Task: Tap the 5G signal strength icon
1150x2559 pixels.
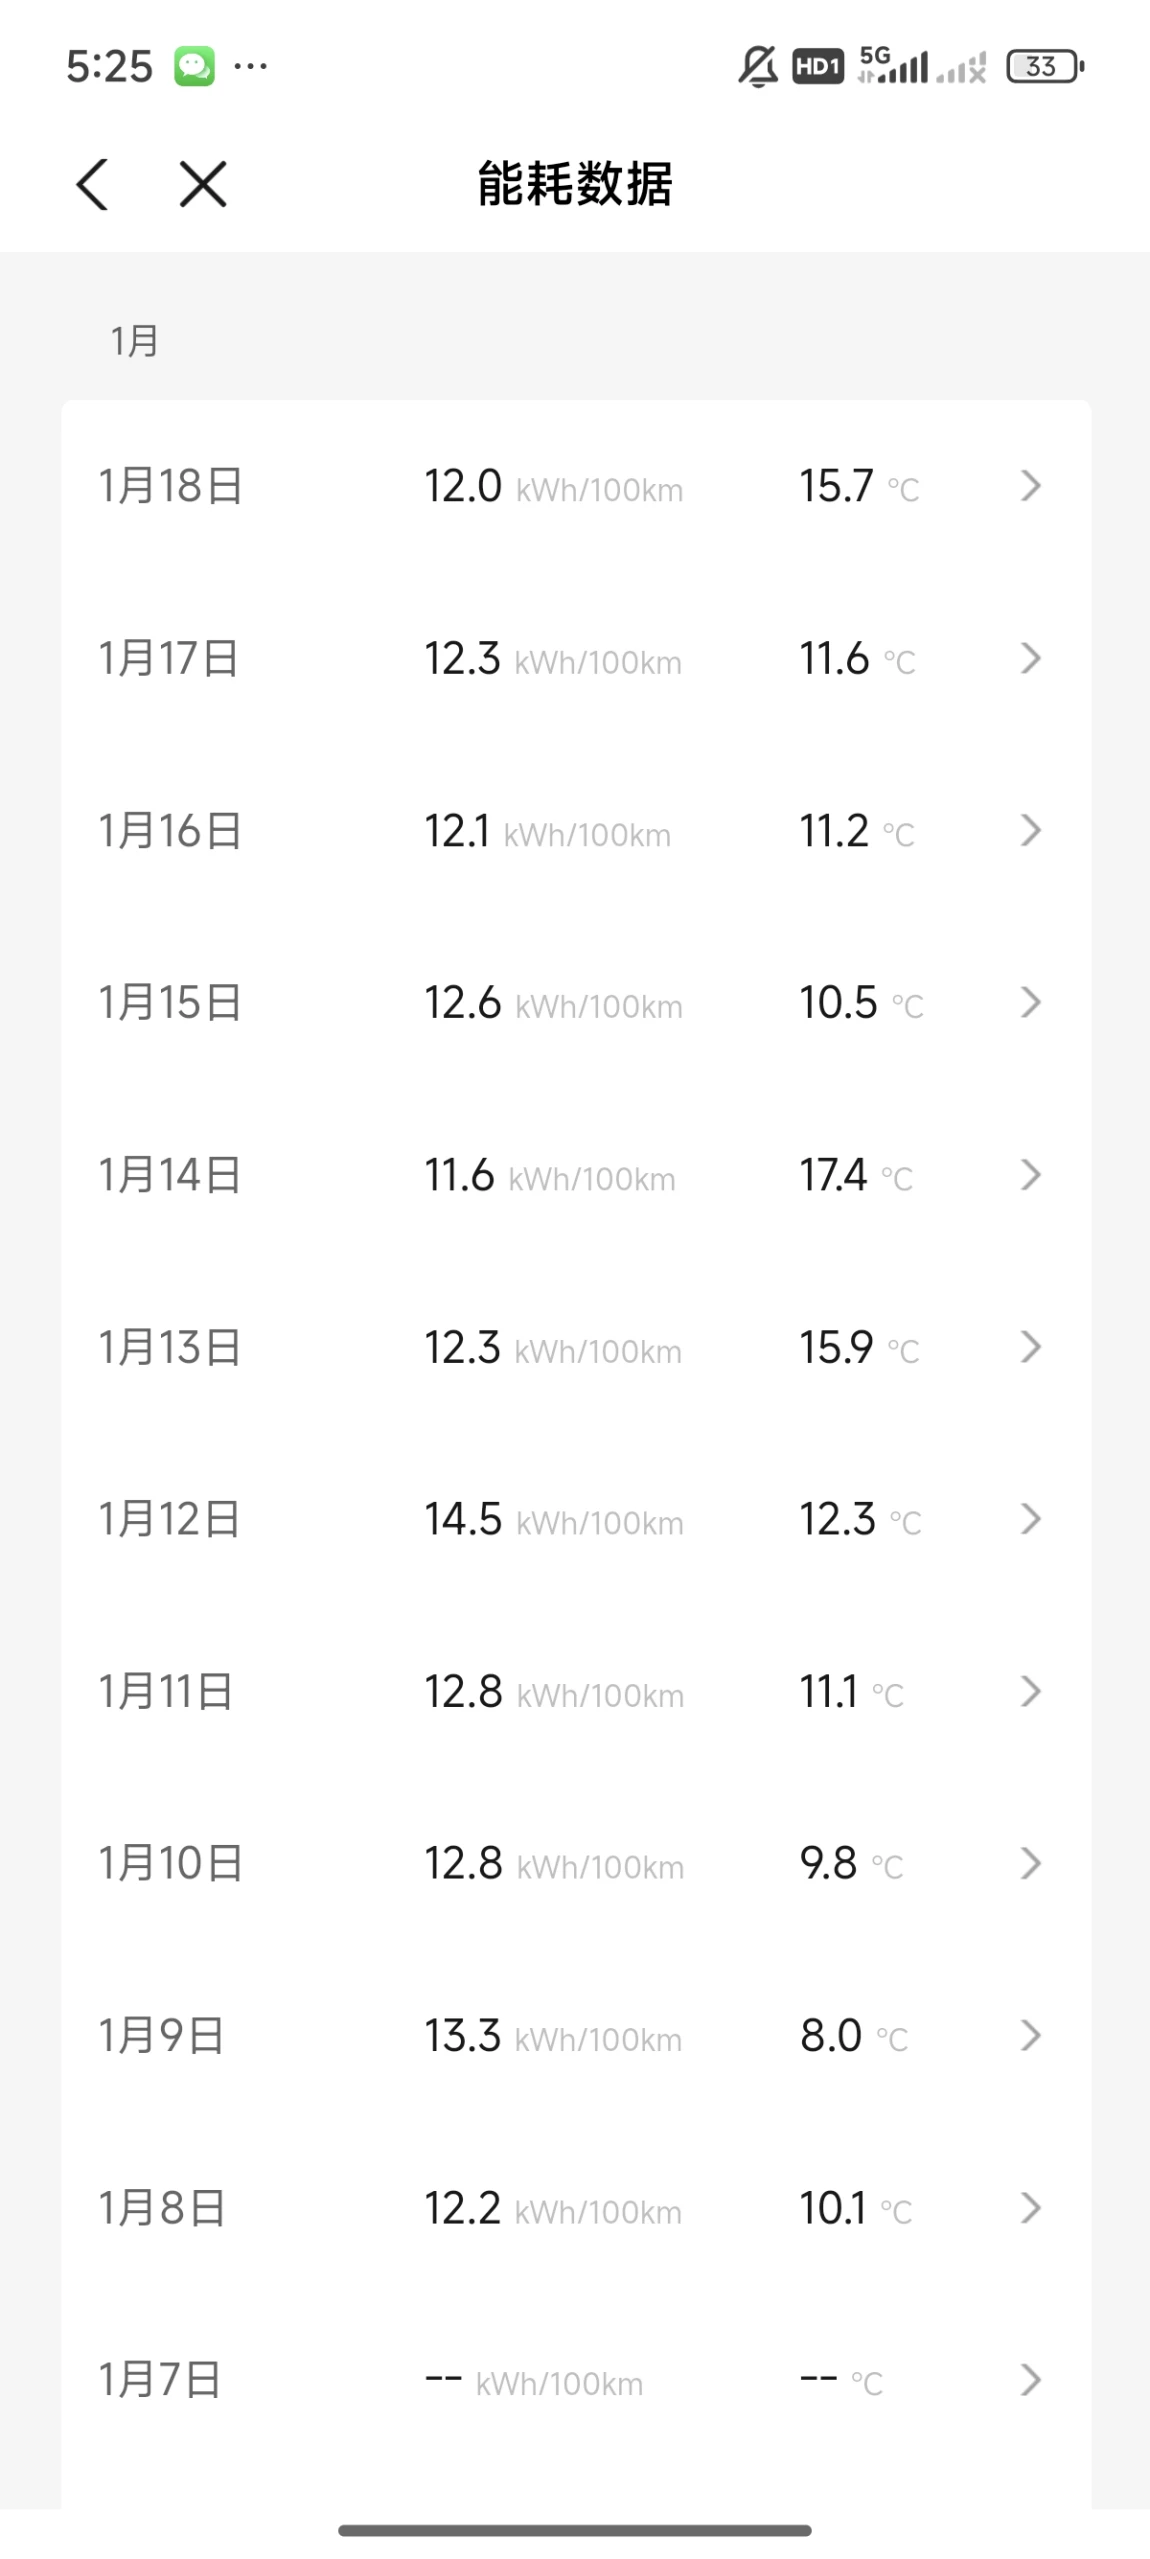Action: (893, 66)
